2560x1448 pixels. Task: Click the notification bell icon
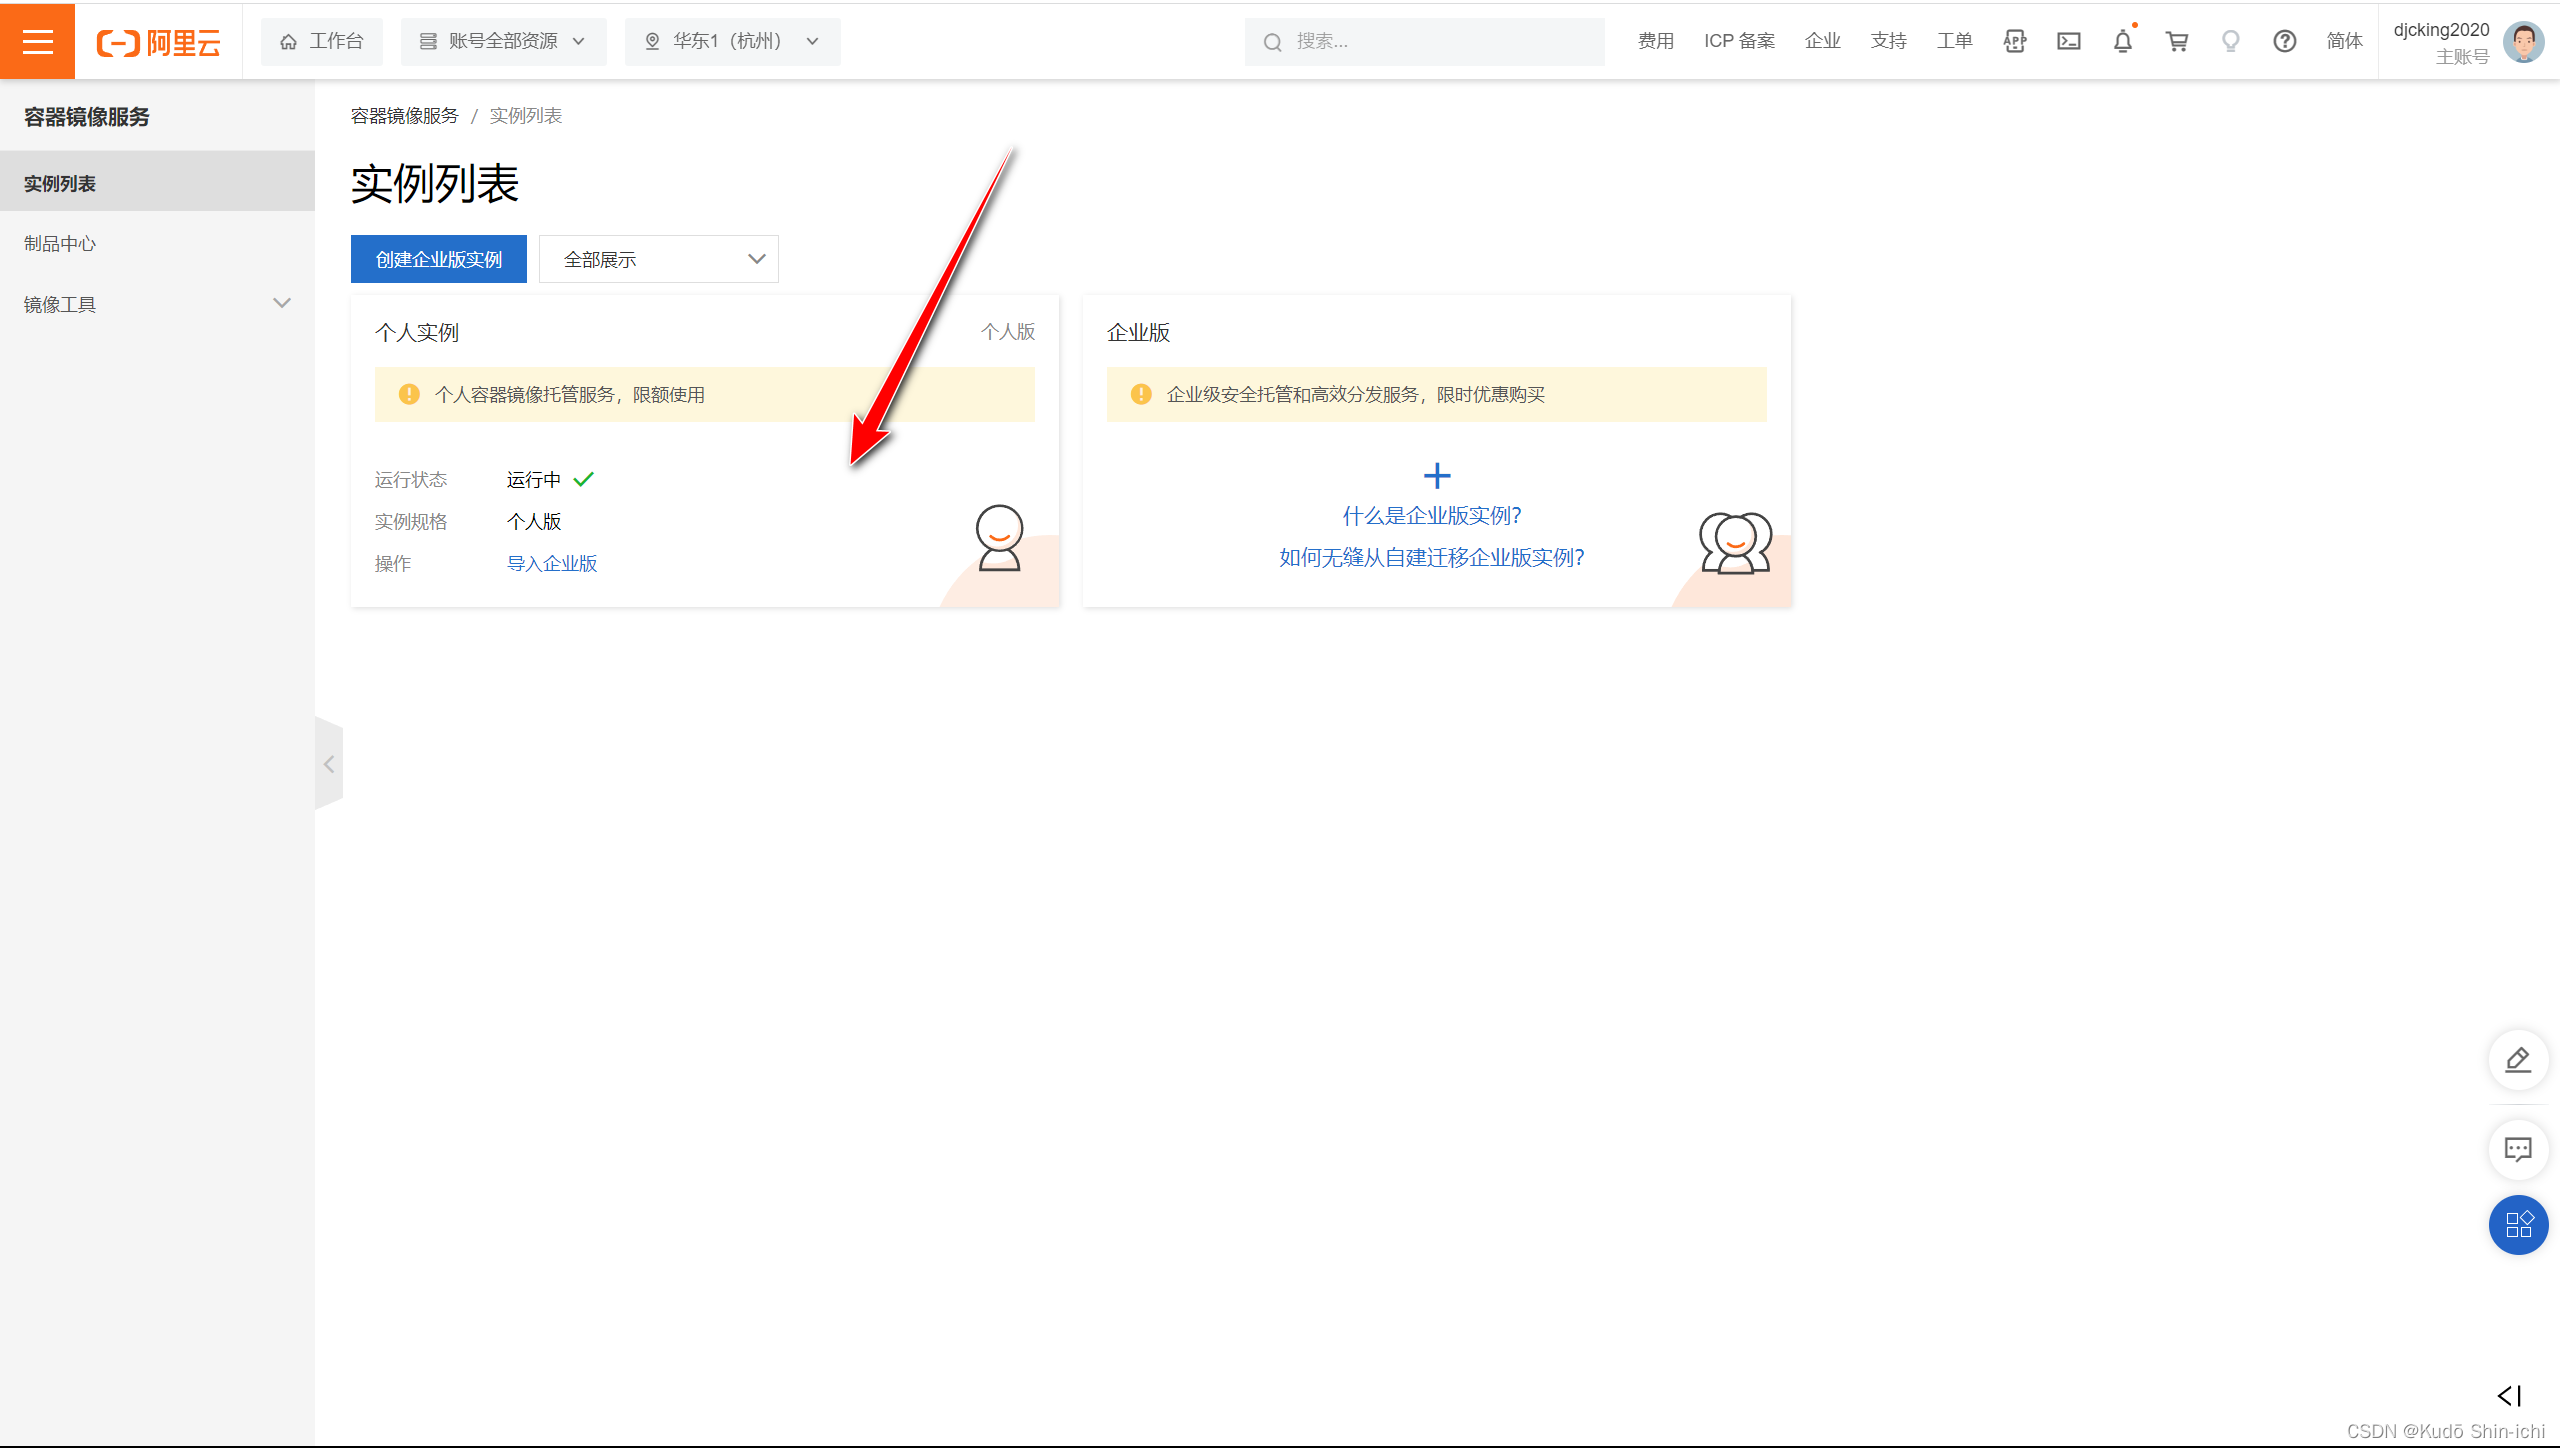pyautogui.click(x=2122, y=41)
